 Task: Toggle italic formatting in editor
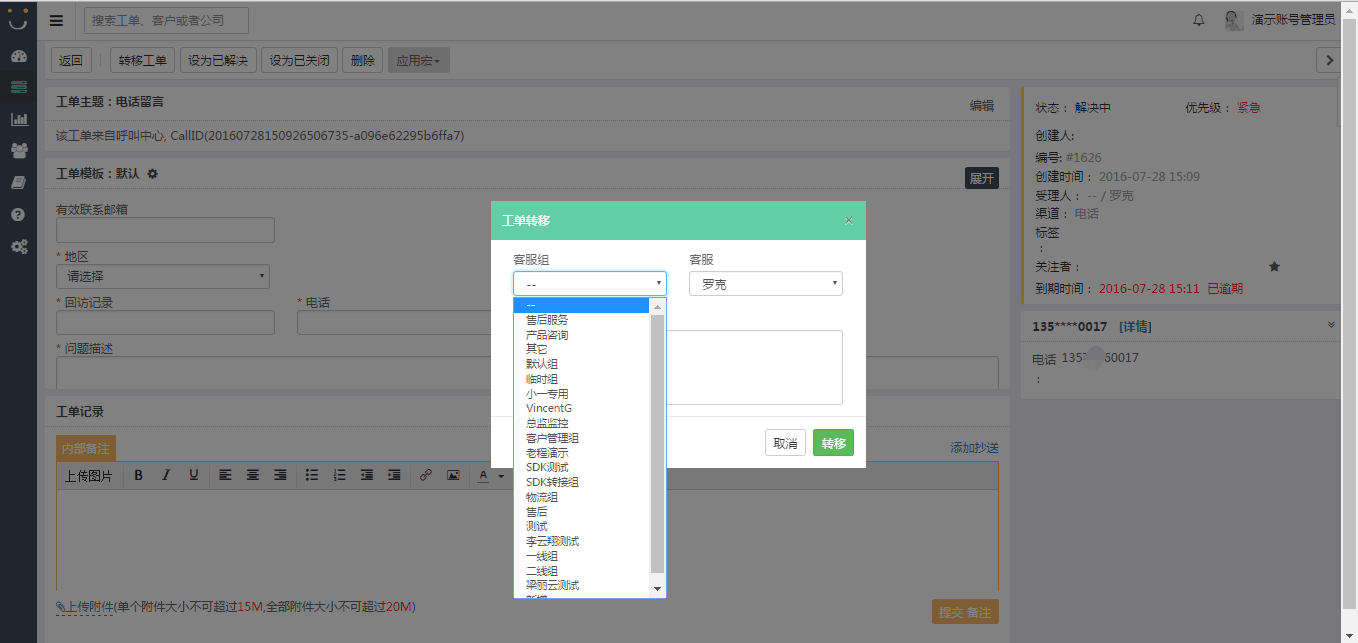click(166, 475)
